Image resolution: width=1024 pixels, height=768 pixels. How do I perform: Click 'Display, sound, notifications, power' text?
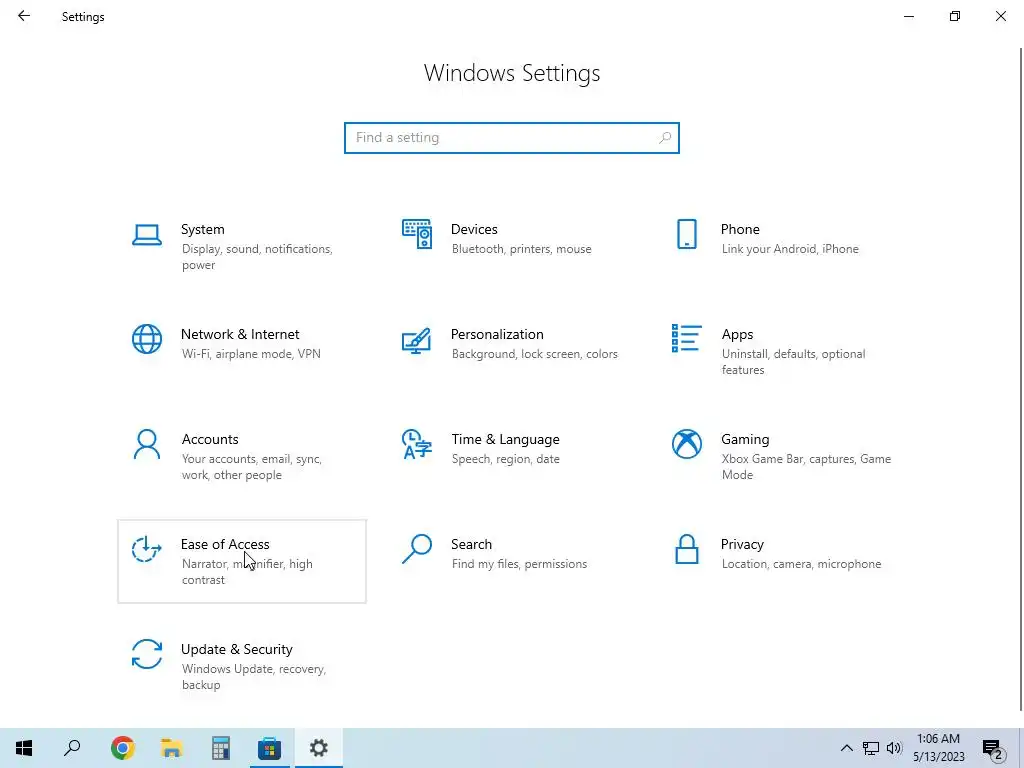coord(257,257)
